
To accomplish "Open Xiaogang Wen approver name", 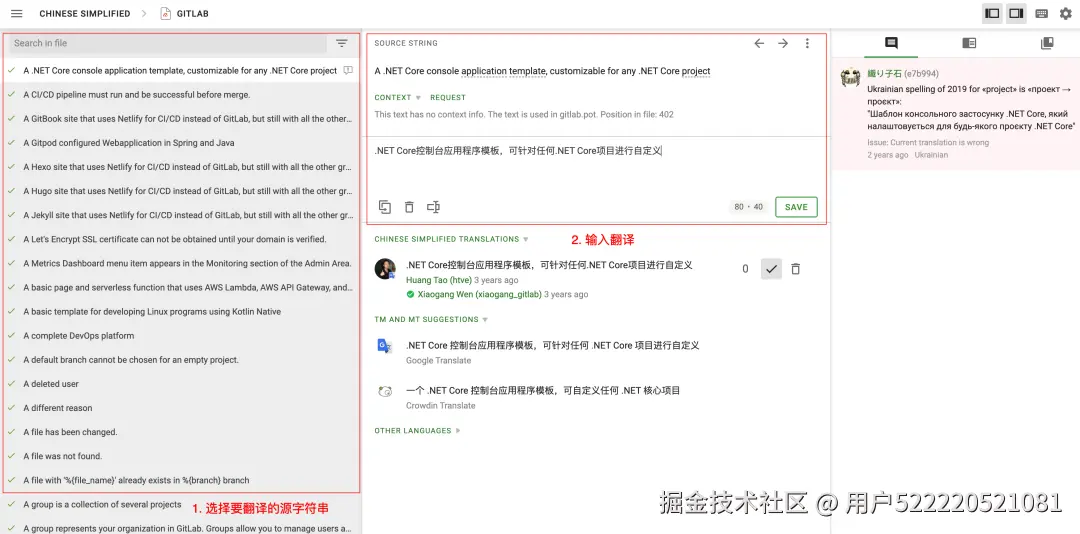I will [x=478, y=294].
